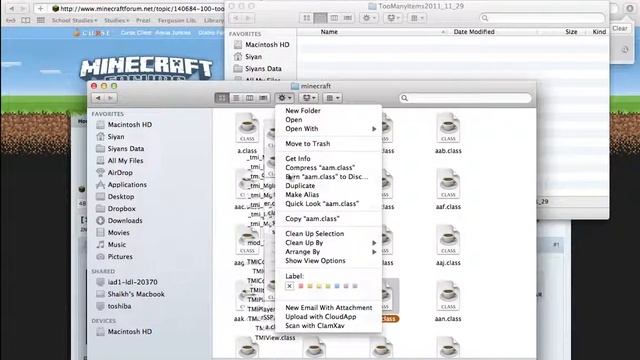Expand the Clean Up By submenu
The height and width of the screenshot is (360, 640).
(x=329, y=242)
